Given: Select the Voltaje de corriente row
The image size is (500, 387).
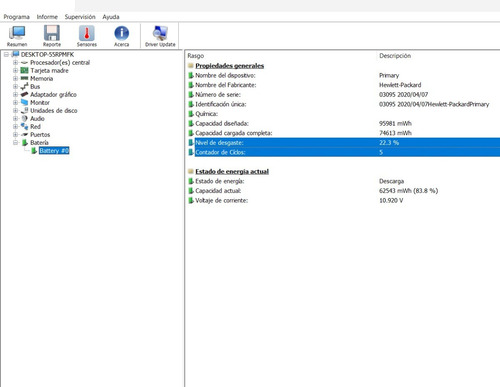Looking at the screenshot, I should click(343, 201).
